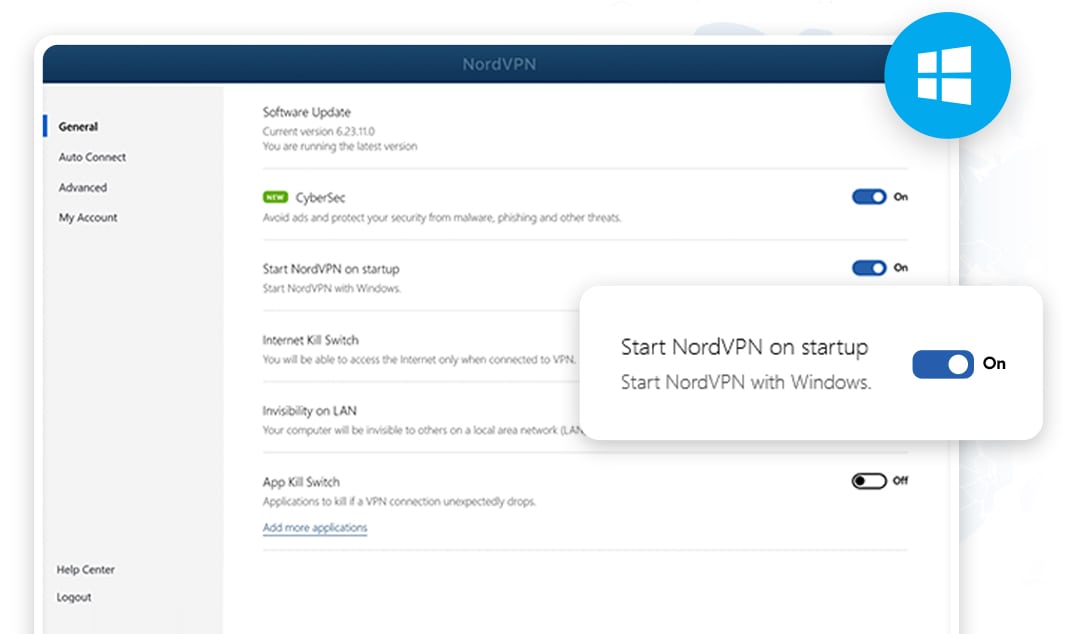Toggle the enlarged Start NordVPN on startup switch
The image size is (1070, 634).
[x=942, y=364]
